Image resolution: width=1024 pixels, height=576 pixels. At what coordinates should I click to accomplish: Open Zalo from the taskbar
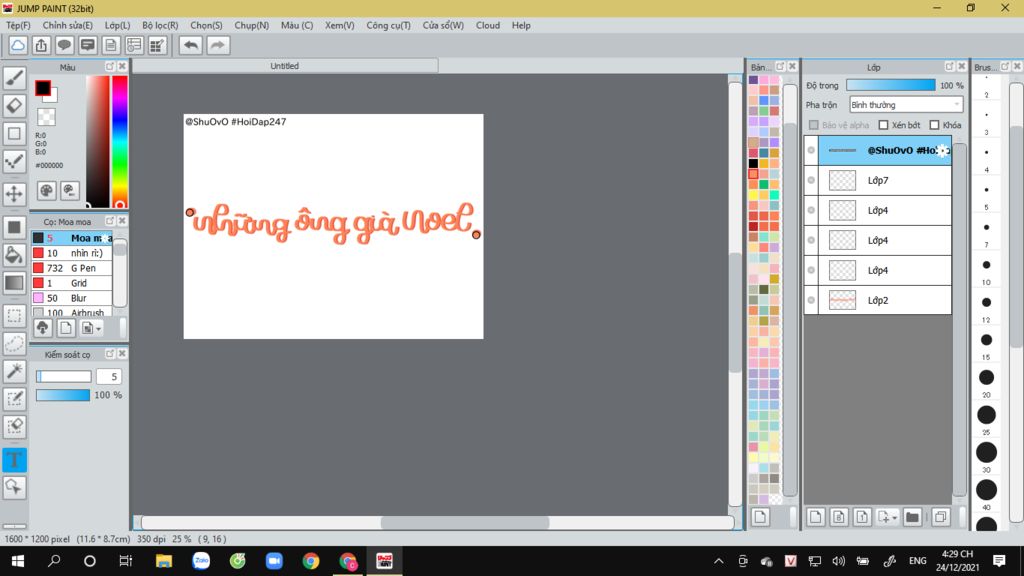pos(200,561)
